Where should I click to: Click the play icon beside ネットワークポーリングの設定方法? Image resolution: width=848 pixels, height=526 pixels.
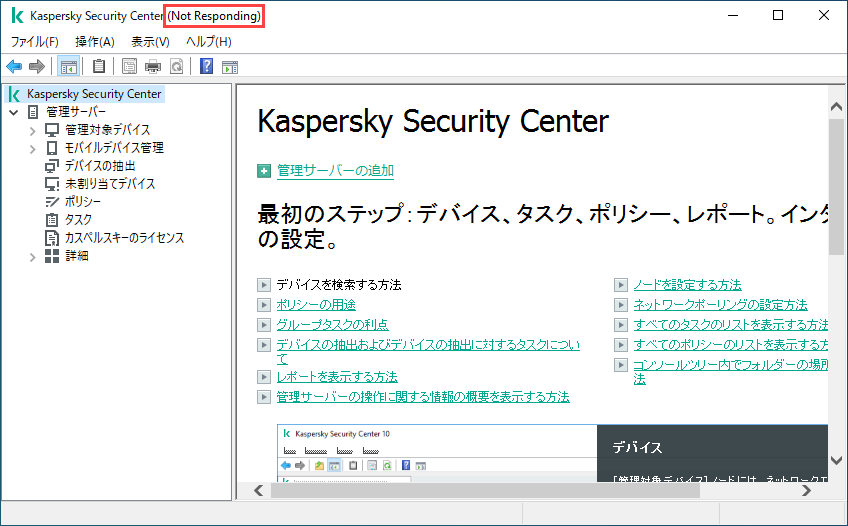pos(621,305)
